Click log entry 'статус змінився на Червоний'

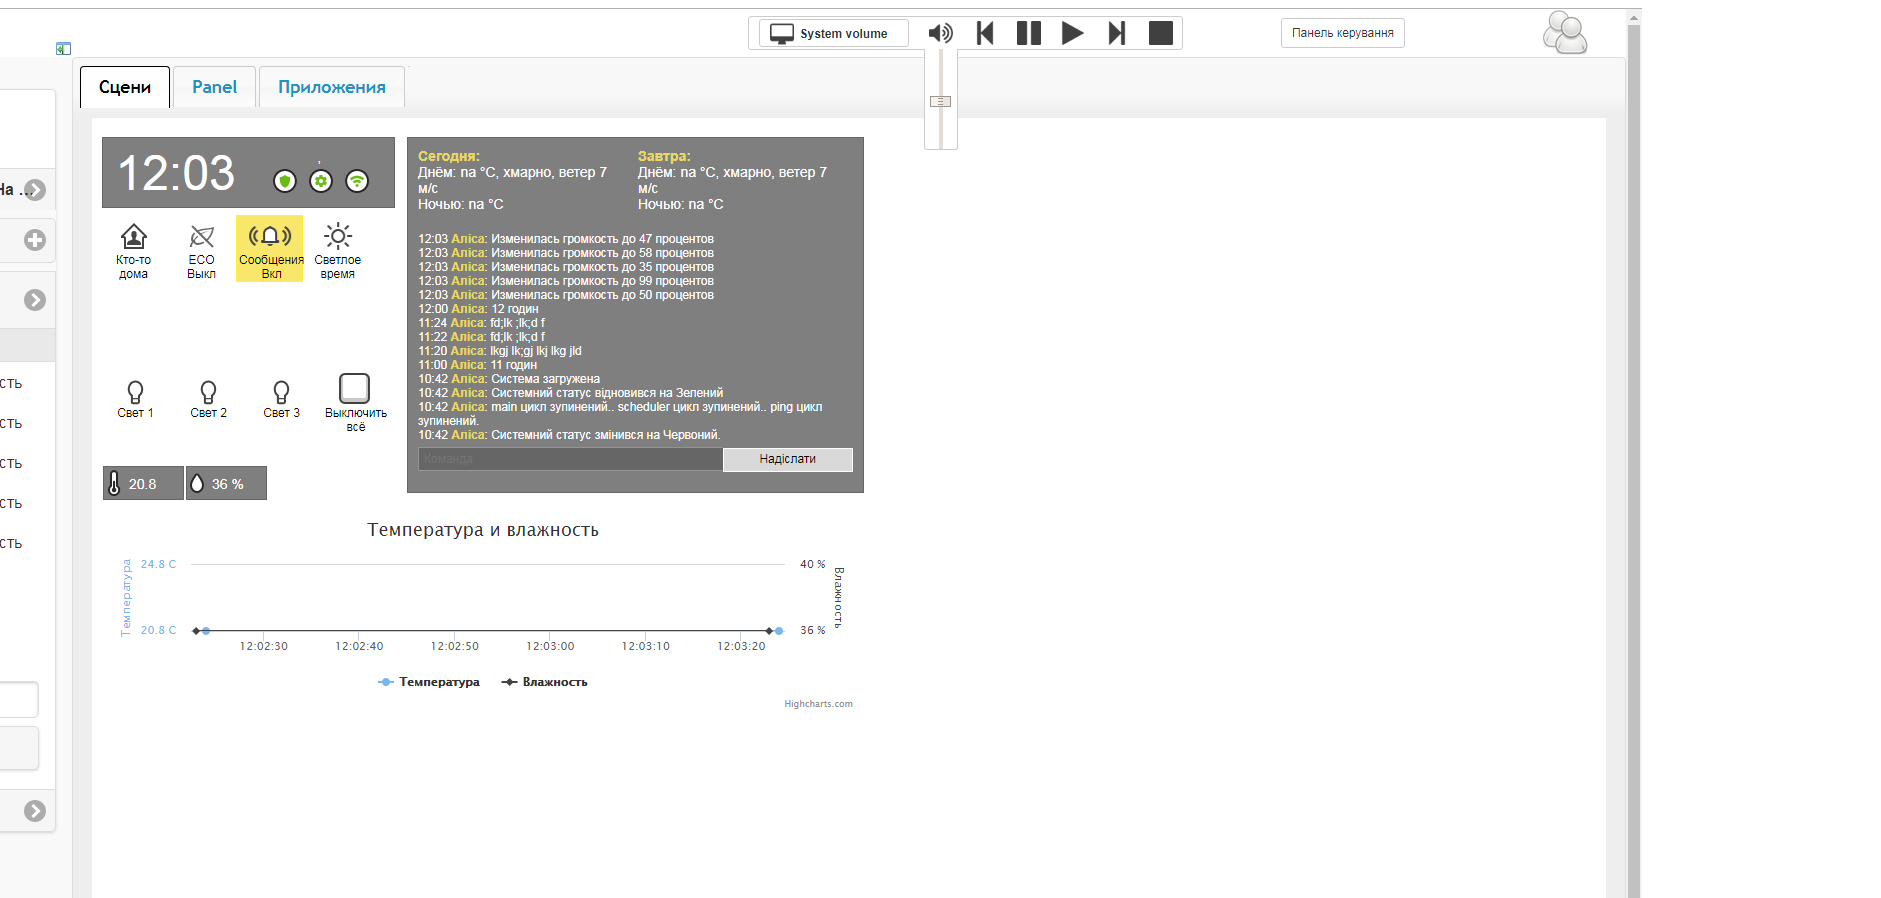click(569, 435)
